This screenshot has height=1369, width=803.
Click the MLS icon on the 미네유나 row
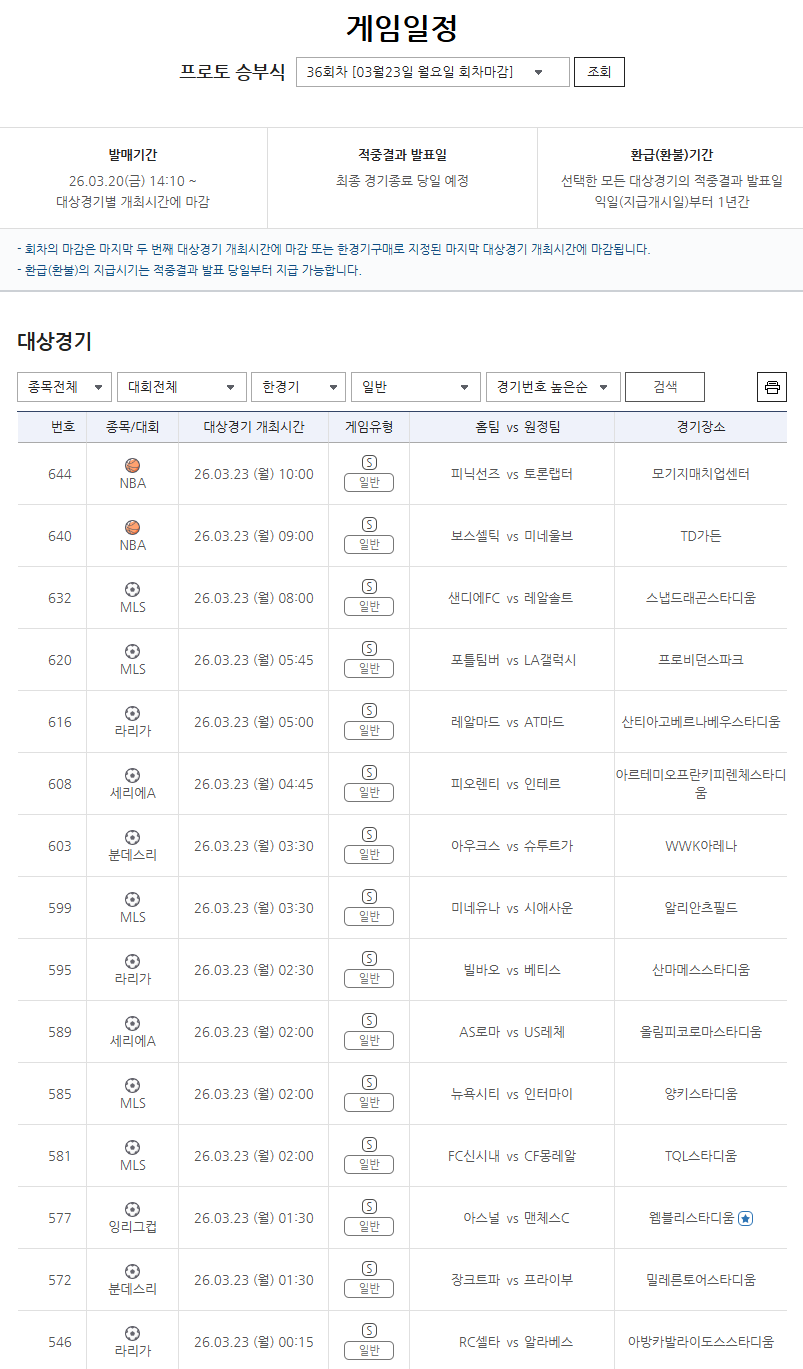[131, 900]
